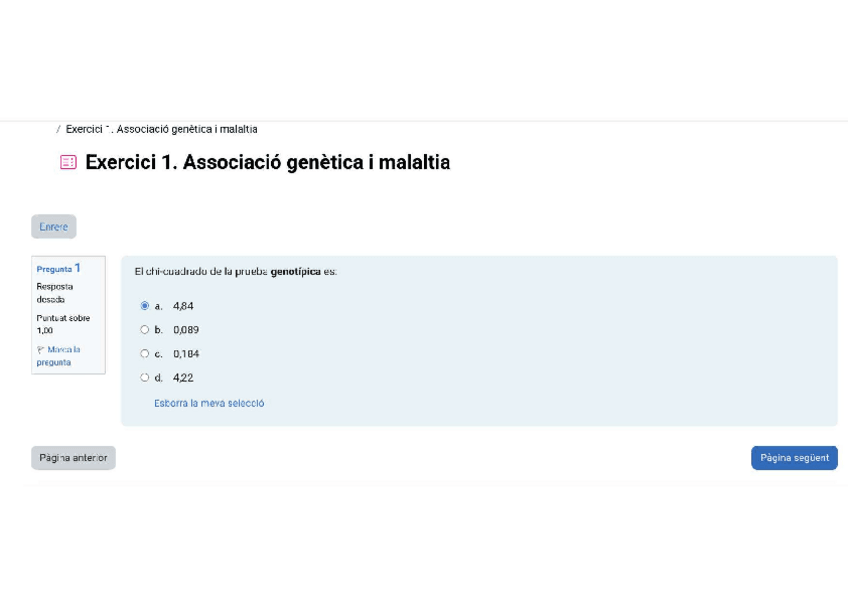848x599 pixels.
Task: Select radio button for answer d
Action: 145,378
